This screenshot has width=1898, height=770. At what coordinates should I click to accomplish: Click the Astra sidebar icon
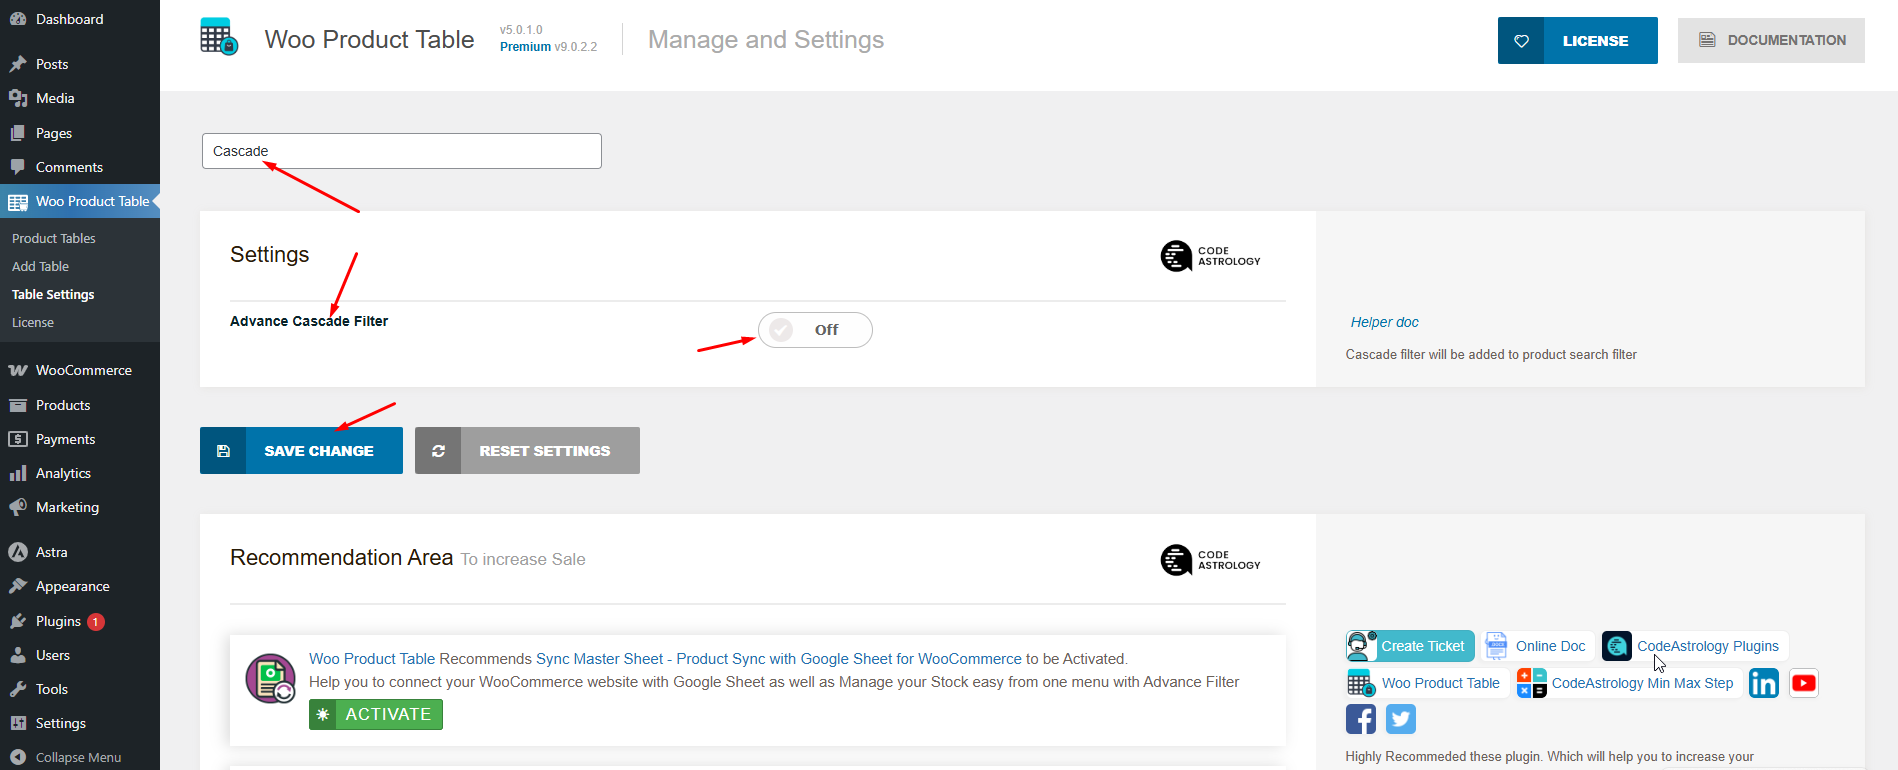[17, 552]
